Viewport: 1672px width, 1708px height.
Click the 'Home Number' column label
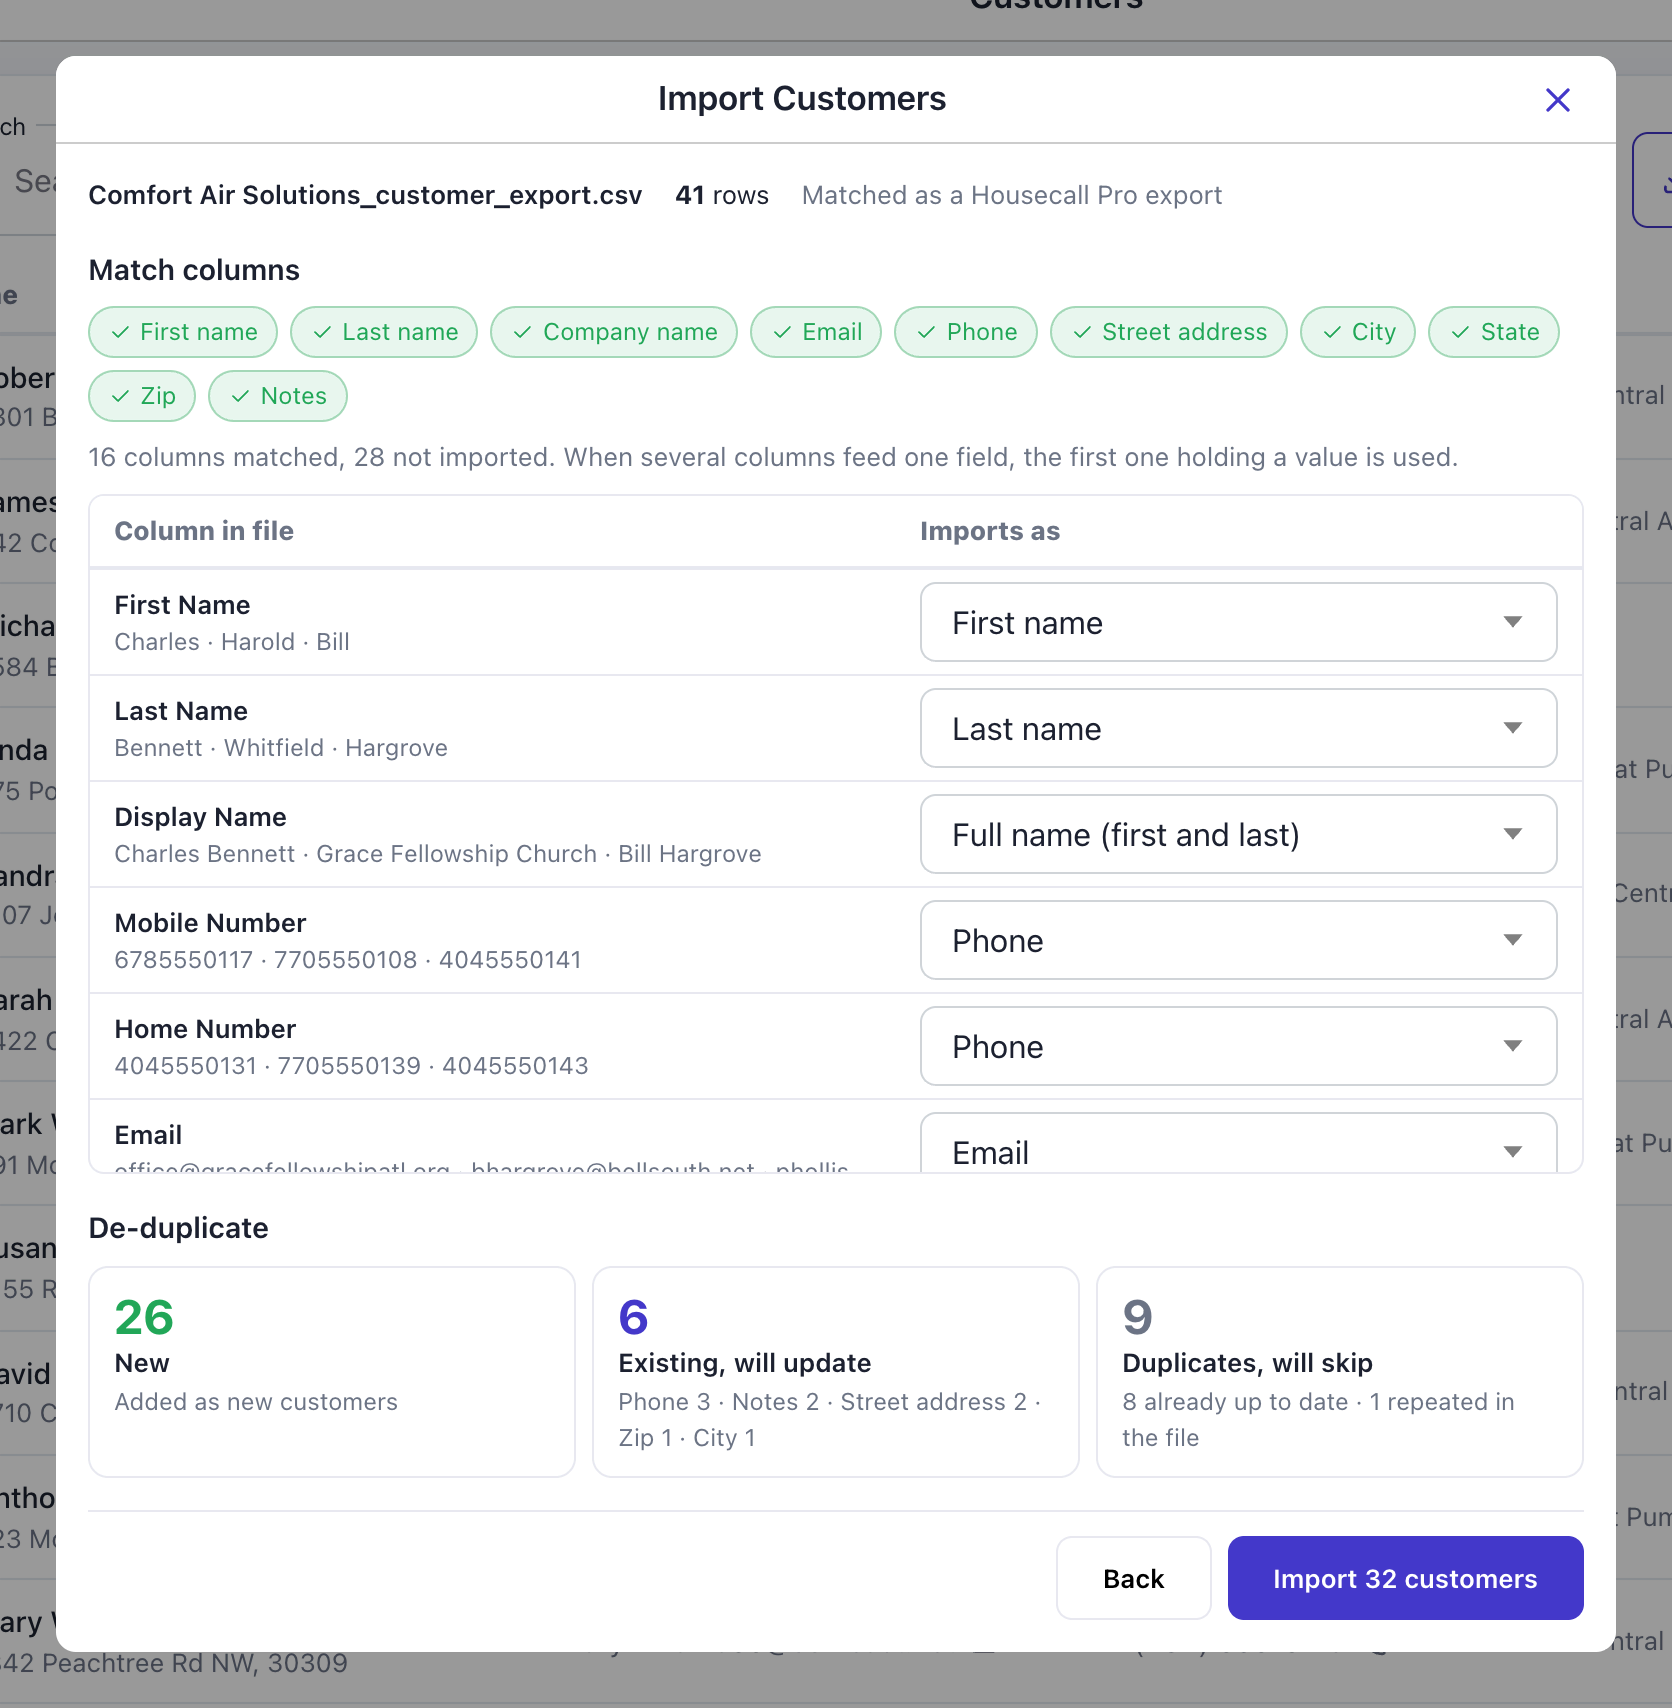coord(206,1029)
